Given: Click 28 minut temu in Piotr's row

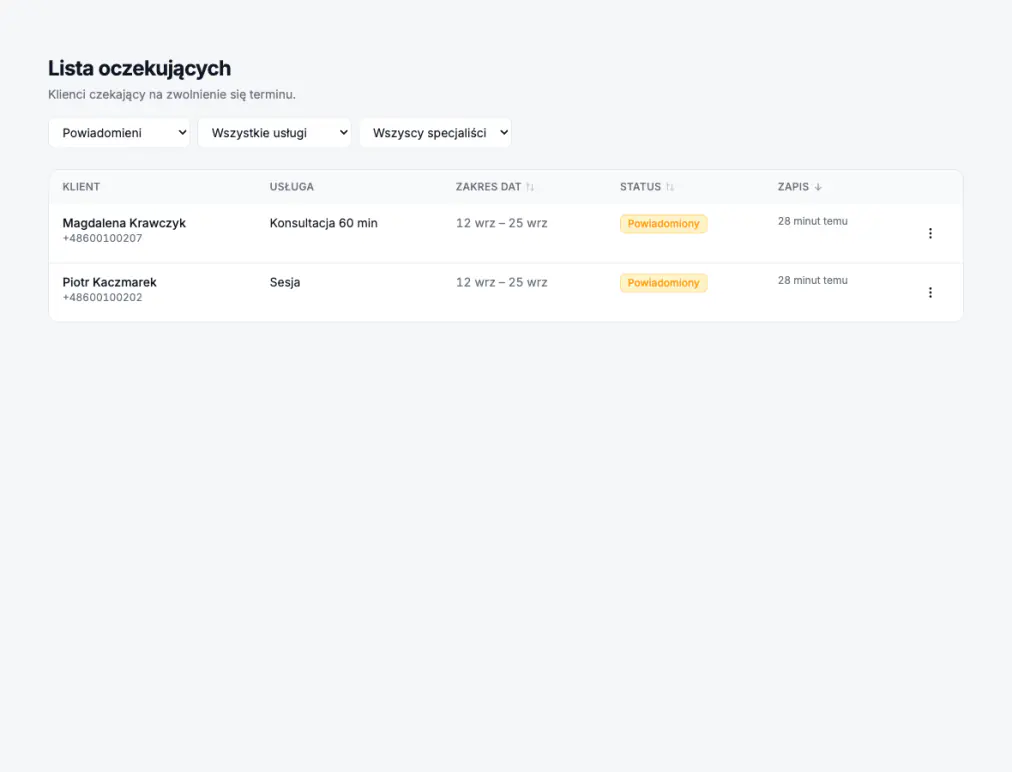Looking at the screenshot, I should [x=813, y=280].
